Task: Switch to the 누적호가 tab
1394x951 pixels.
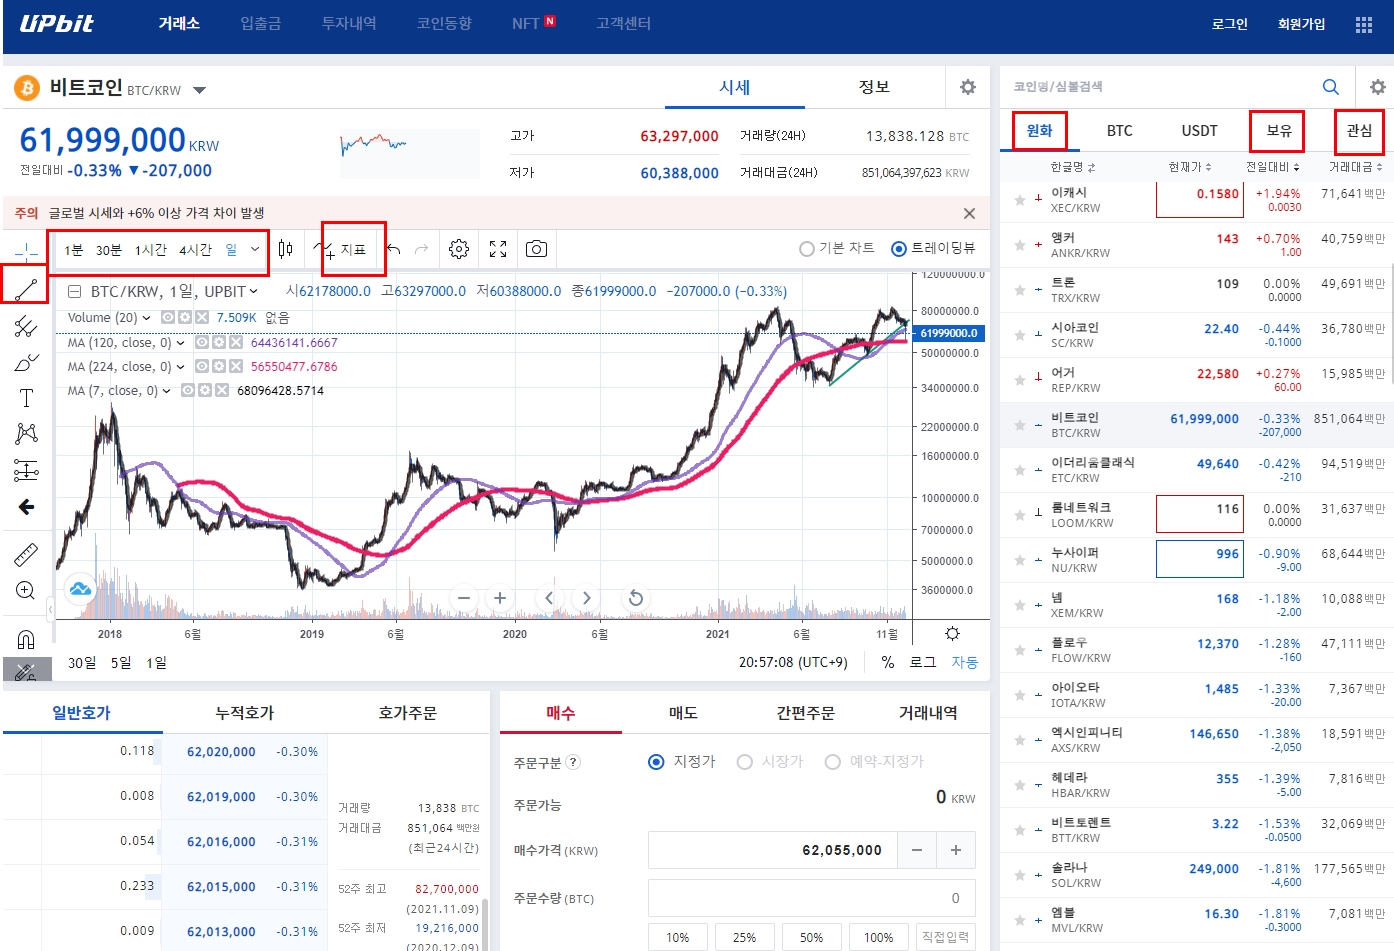Action: point(244,712)
